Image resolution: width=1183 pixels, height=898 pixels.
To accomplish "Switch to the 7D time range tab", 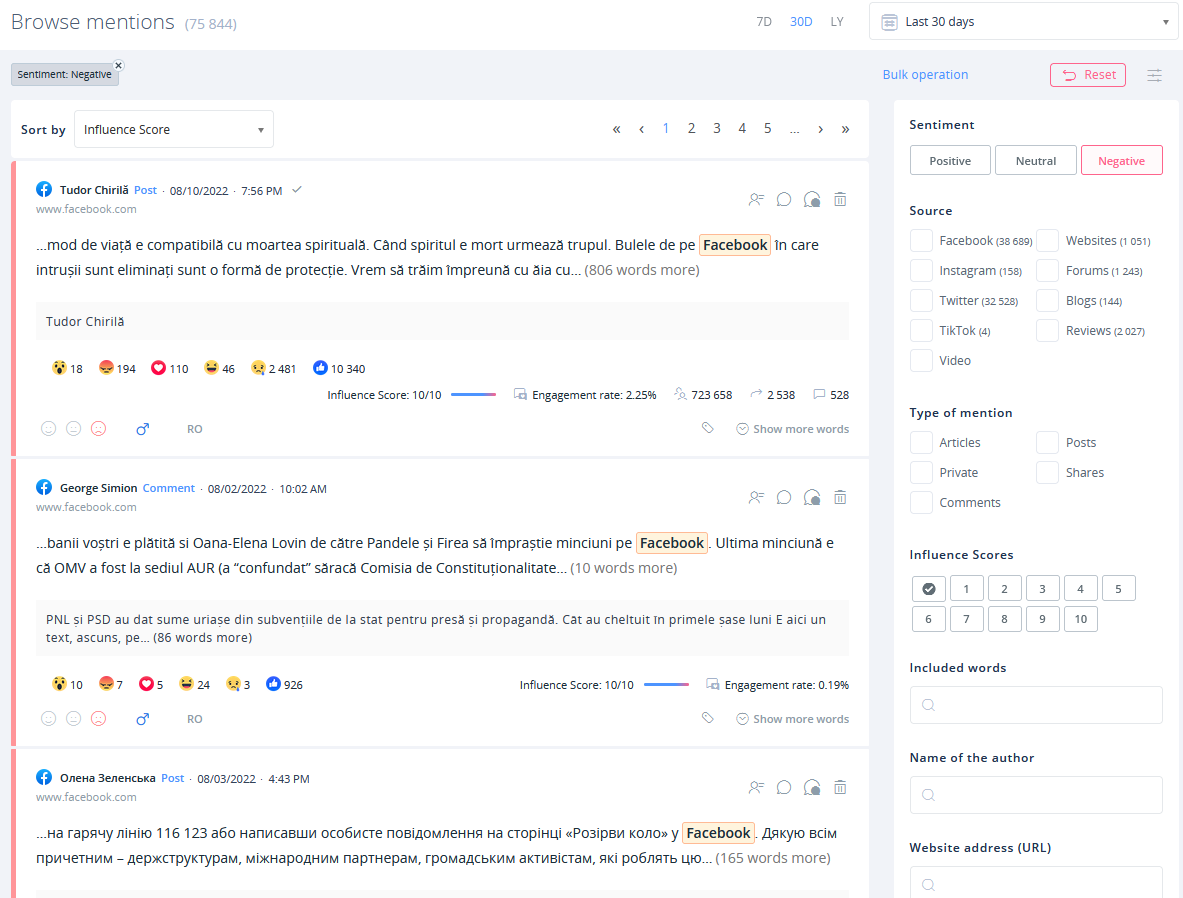I will pyautogui.click(x=765, y=21).
